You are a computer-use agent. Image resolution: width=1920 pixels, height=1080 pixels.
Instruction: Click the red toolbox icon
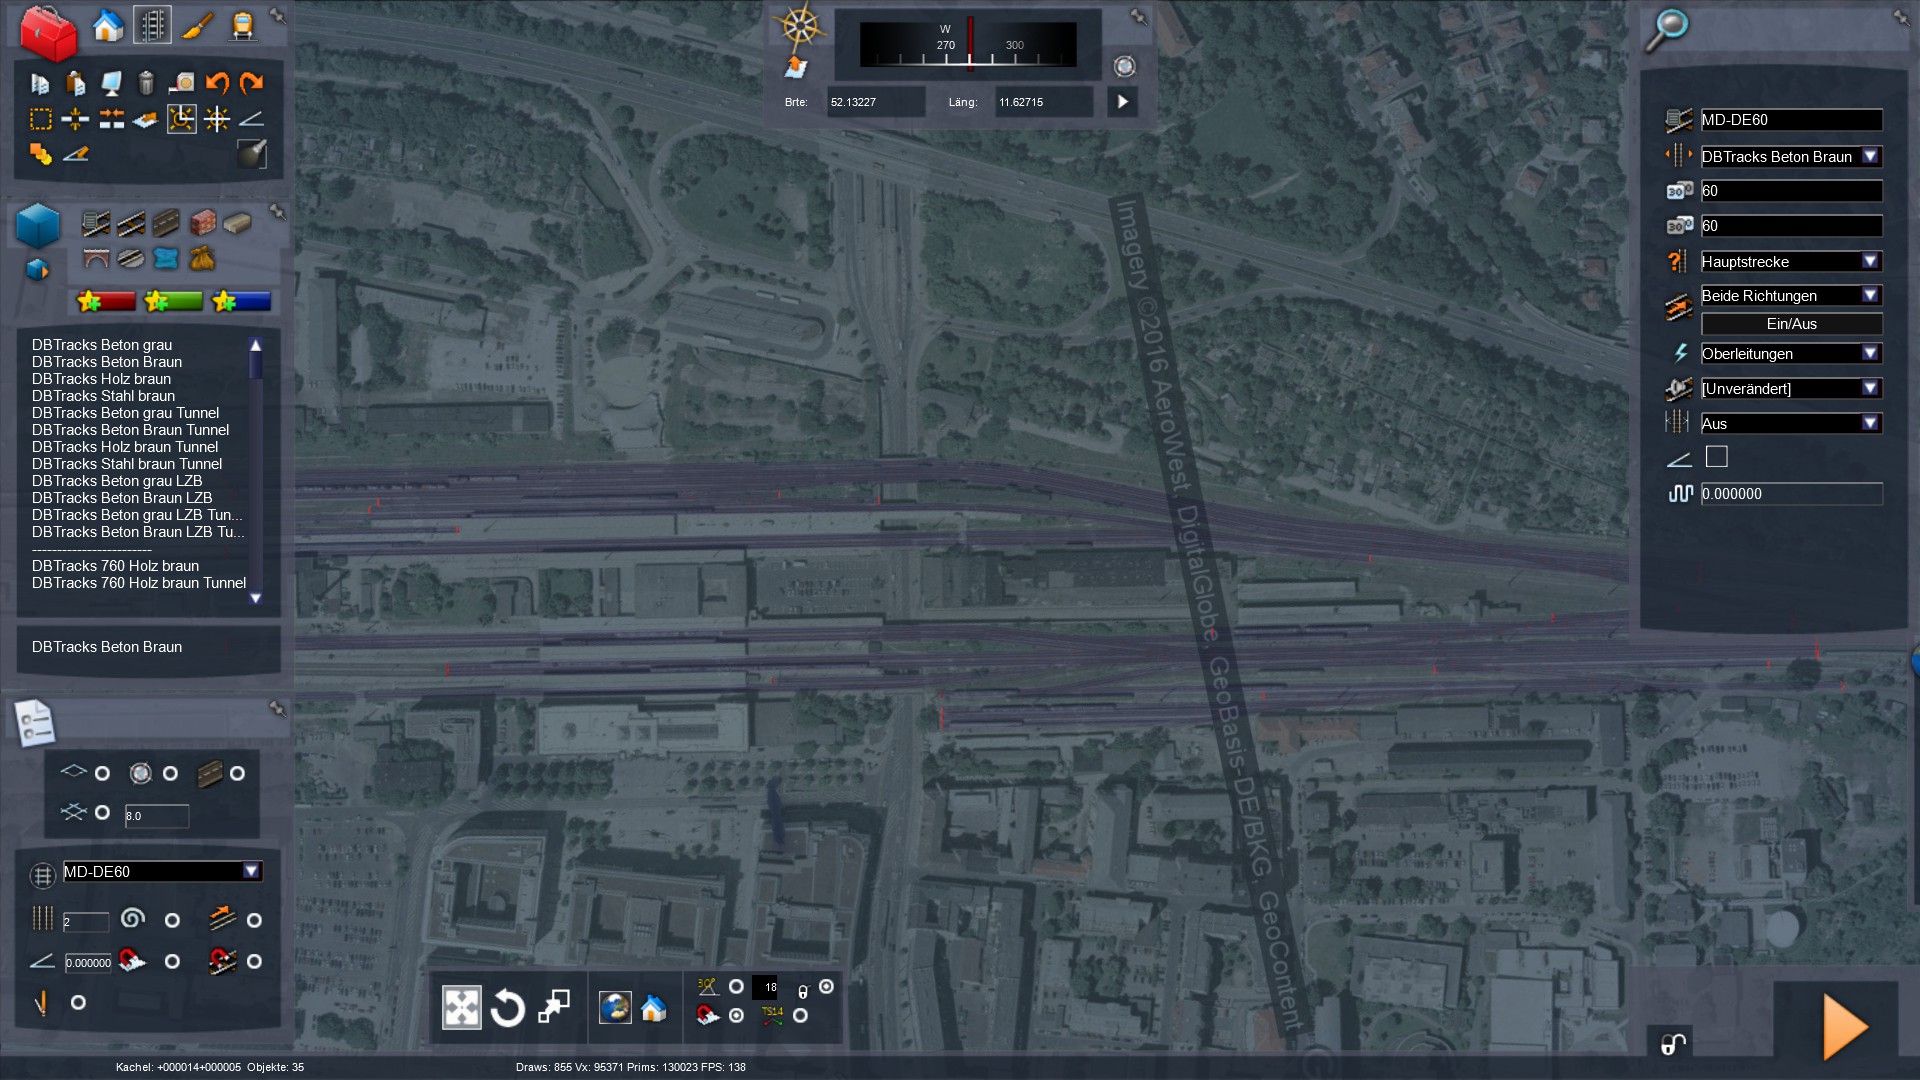tap(49, 32)
